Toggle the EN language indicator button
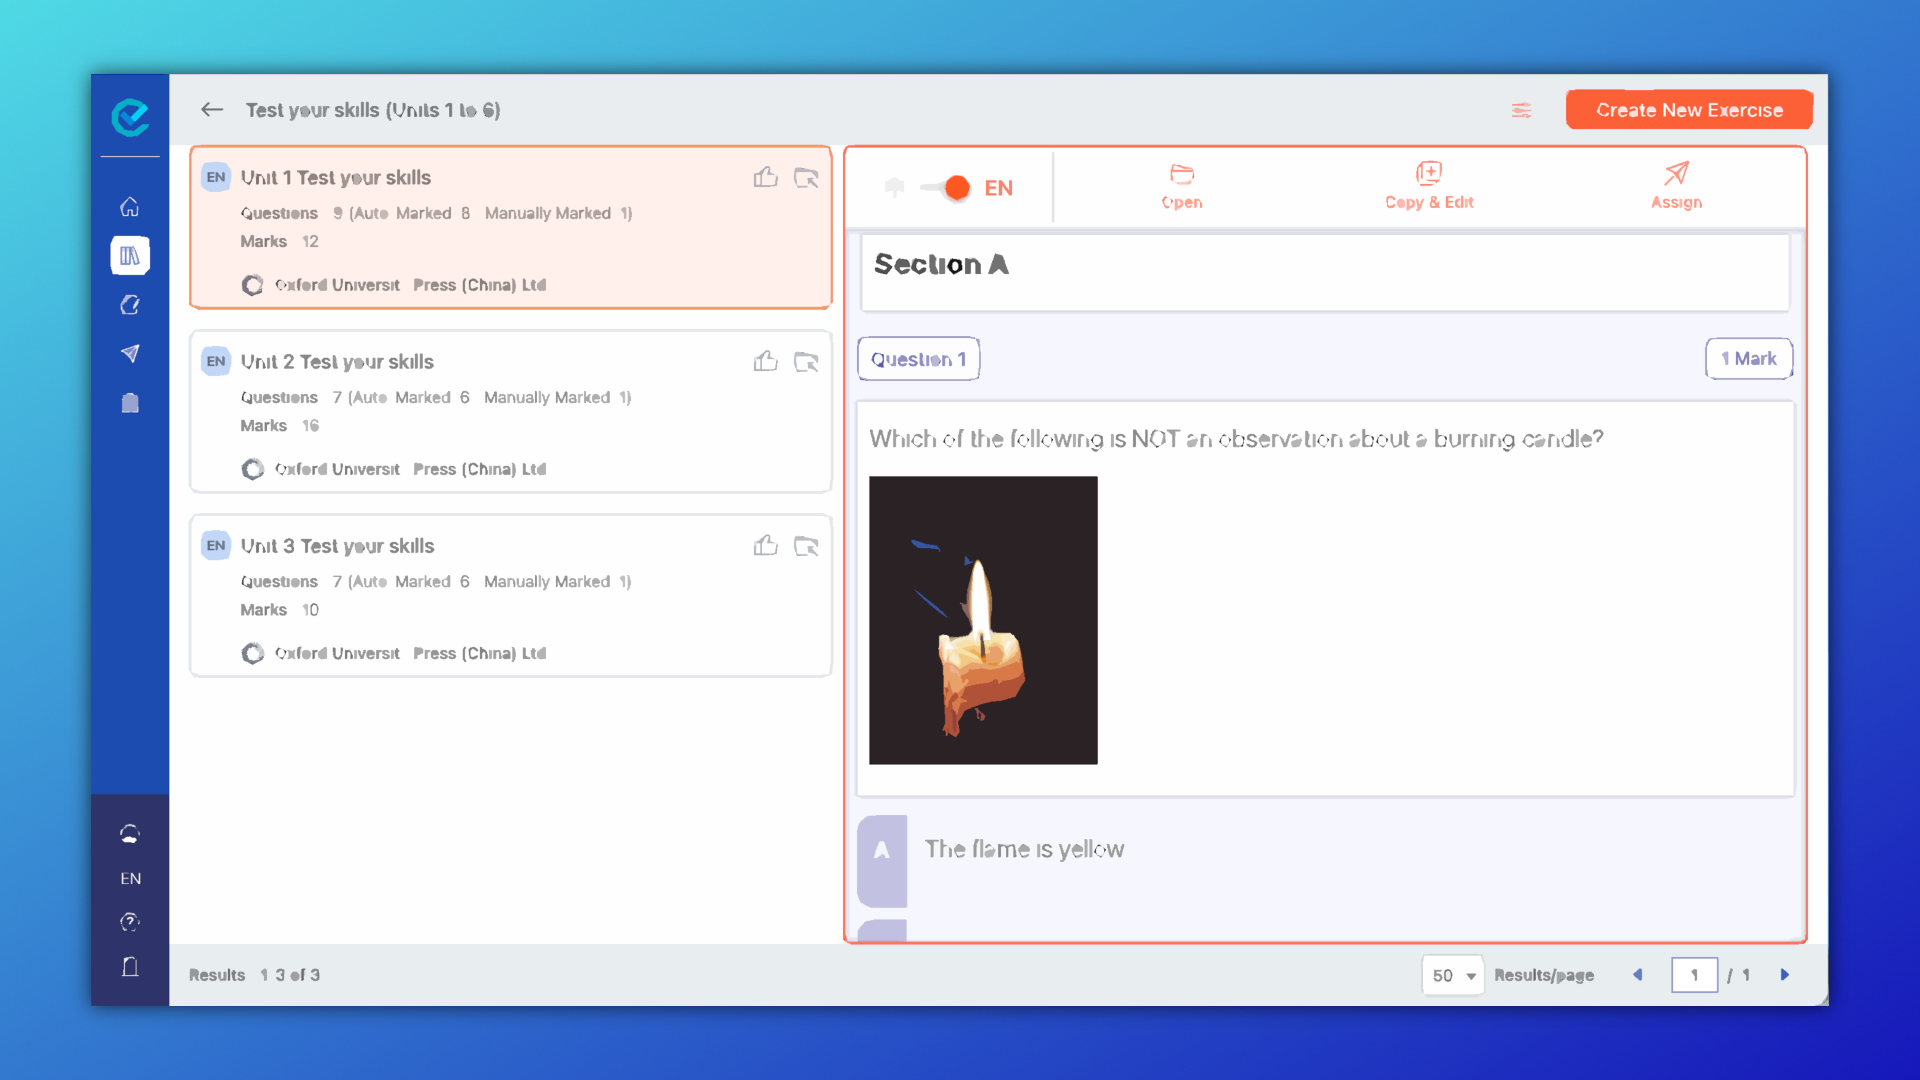 coord(947,186)
